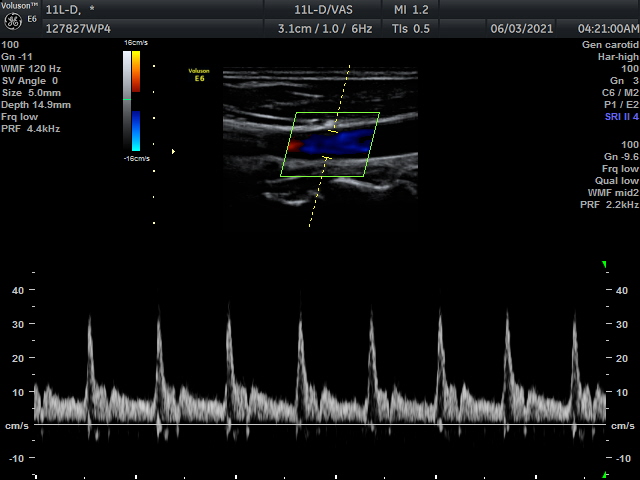640x480 pixels.
Task: Click the color Doppler velocity scale bar
Action: [x=136, y=100]
